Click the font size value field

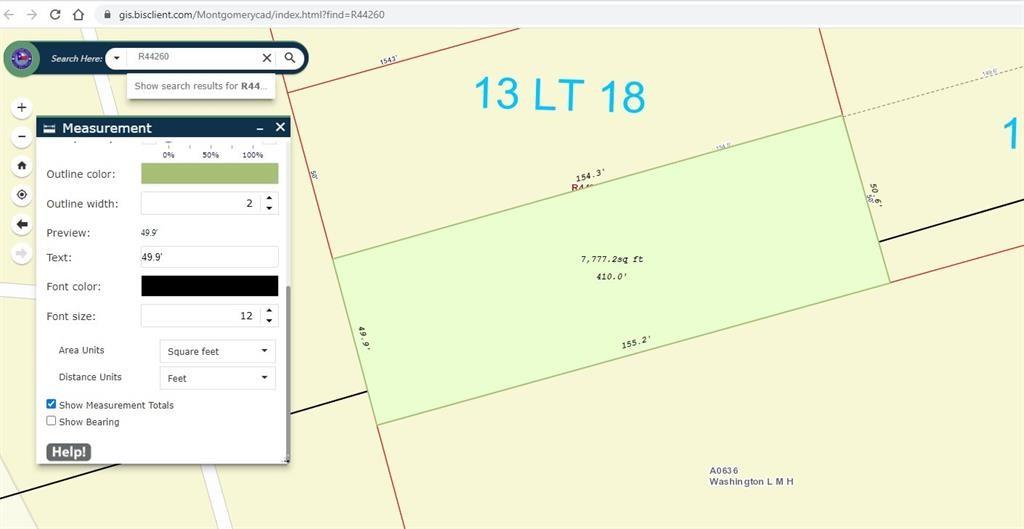200,316
